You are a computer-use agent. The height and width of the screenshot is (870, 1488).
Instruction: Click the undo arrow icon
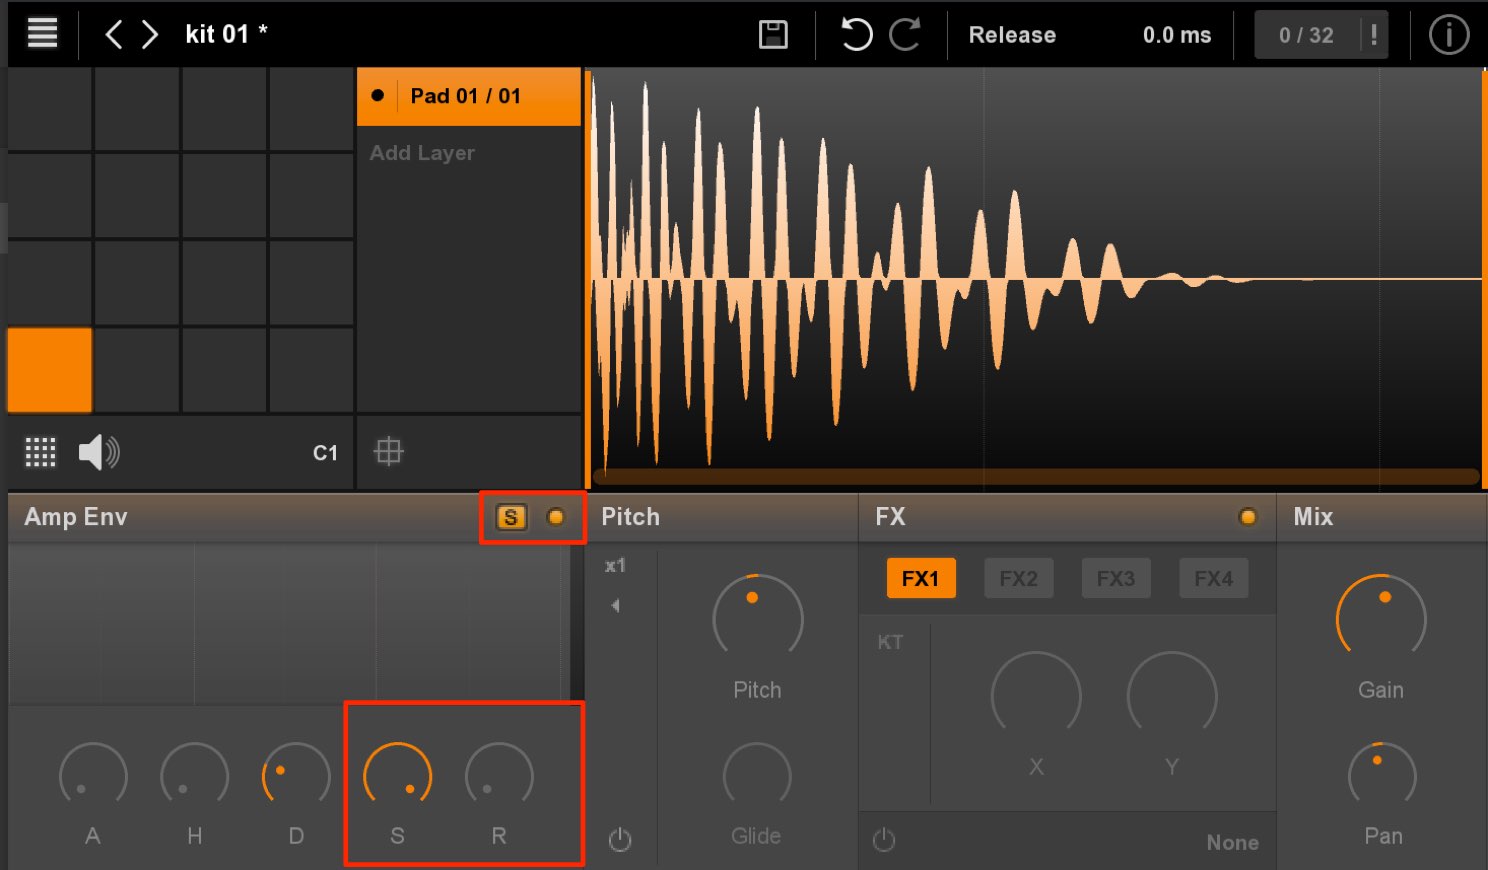855,35
